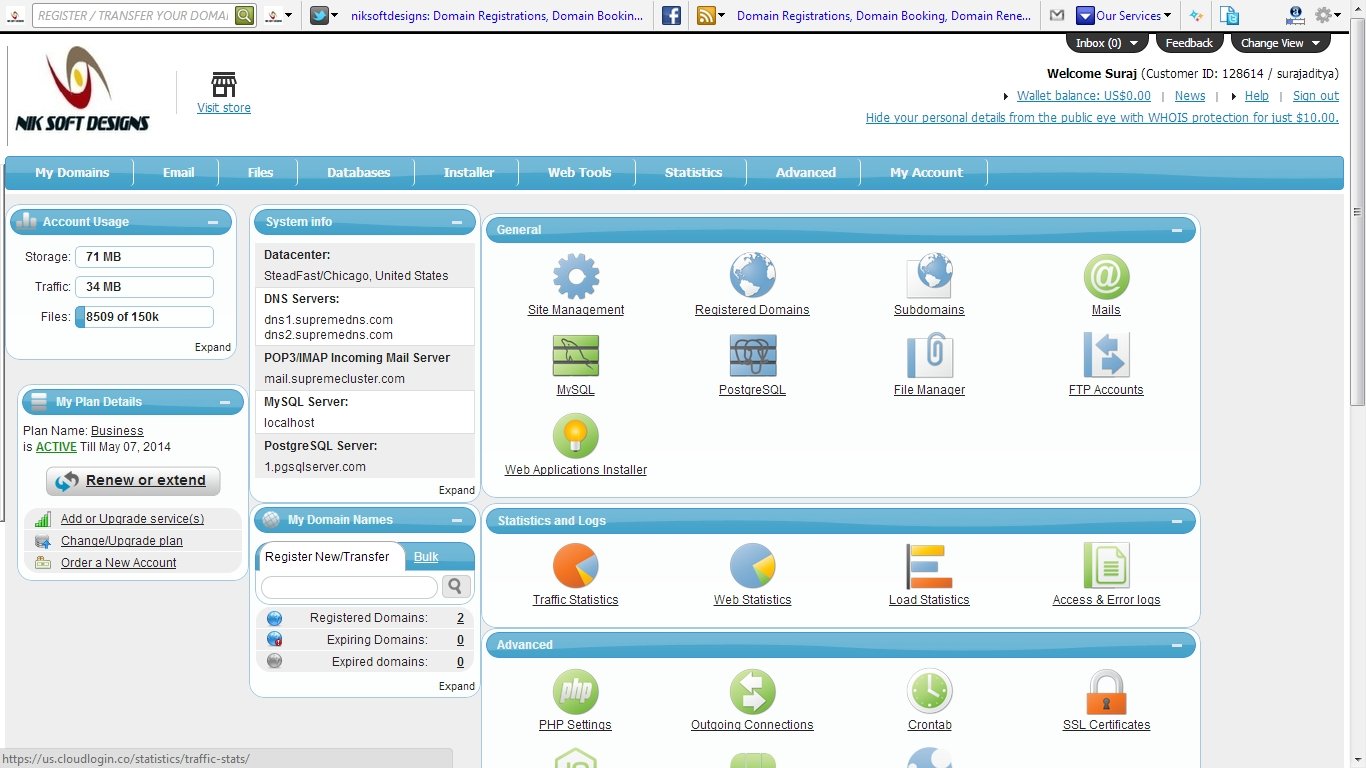The image size is (1366, 768).
Task: Open the Statistics menu
Action: click(x=693, y=172)
